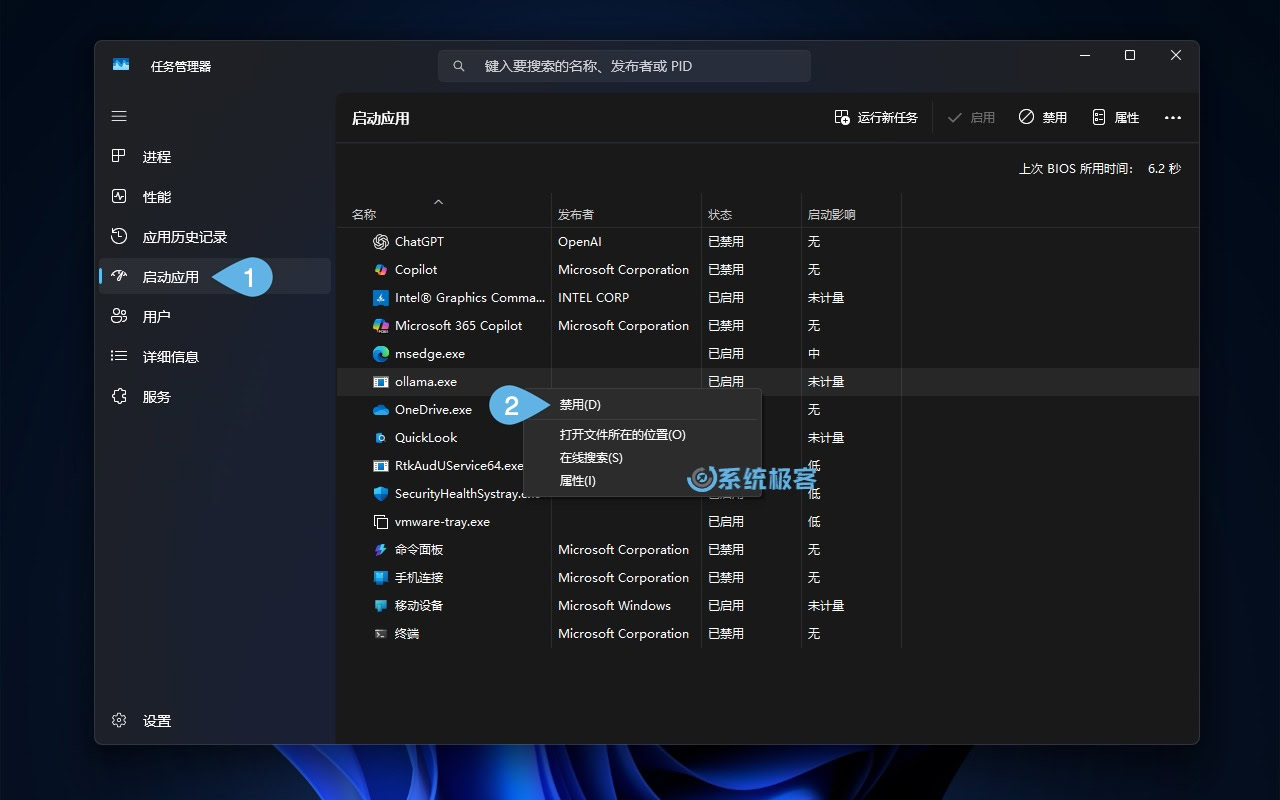Click the 移动设备 startup impact 未计量 cell
1280x800 pixels.
(826, 606)
